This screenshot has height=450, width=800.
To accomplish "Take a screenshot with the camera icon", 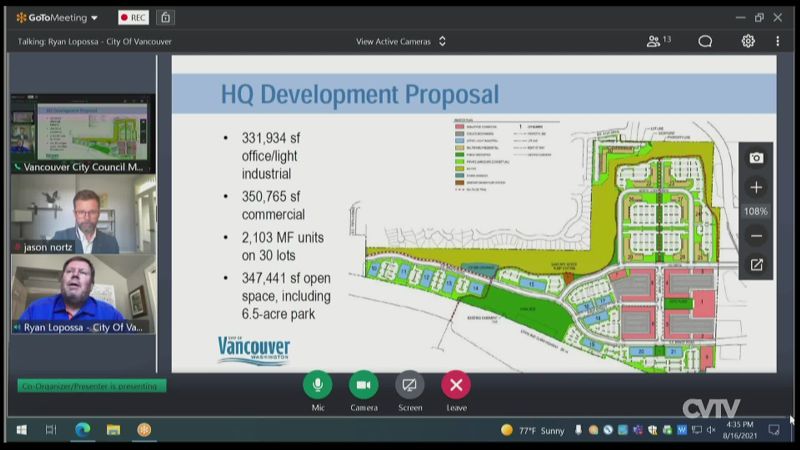I will coord(756,158).
